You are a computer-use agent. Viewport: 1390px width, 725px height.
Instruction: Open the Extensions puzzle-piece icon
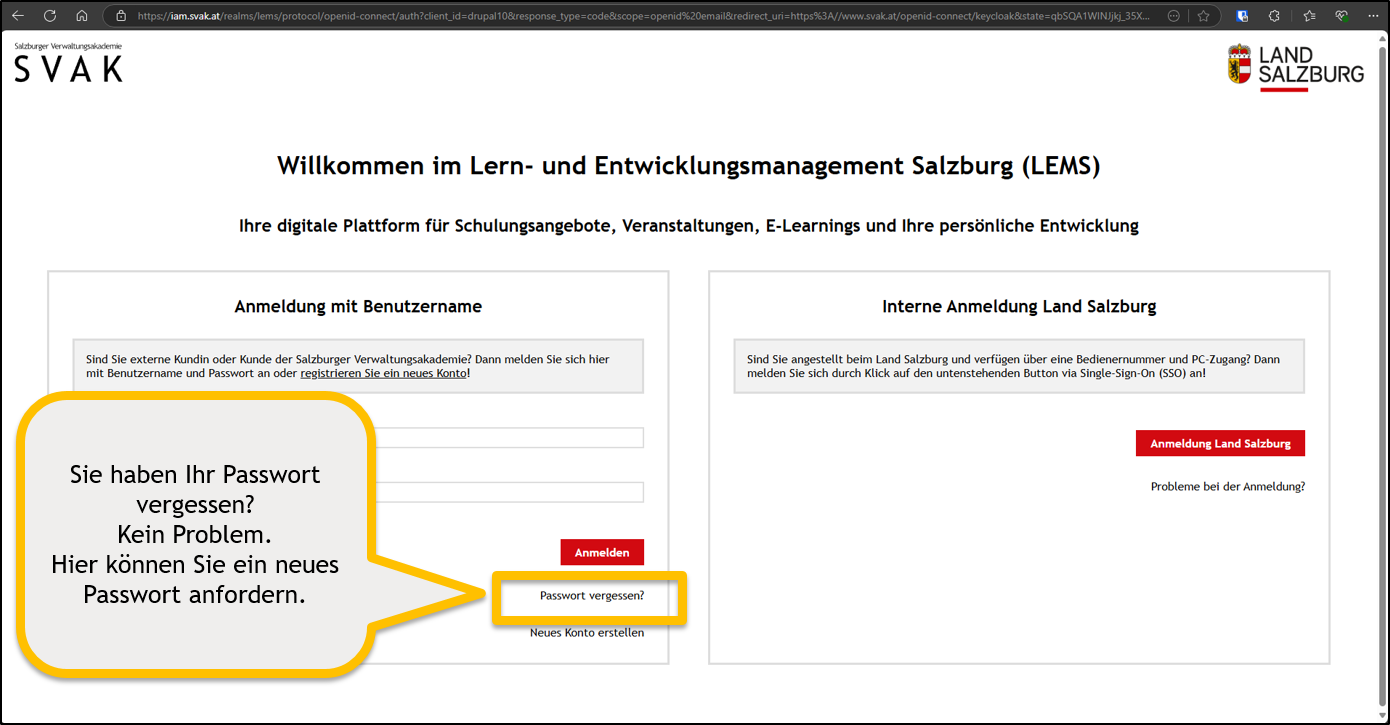coord(1274,16)
